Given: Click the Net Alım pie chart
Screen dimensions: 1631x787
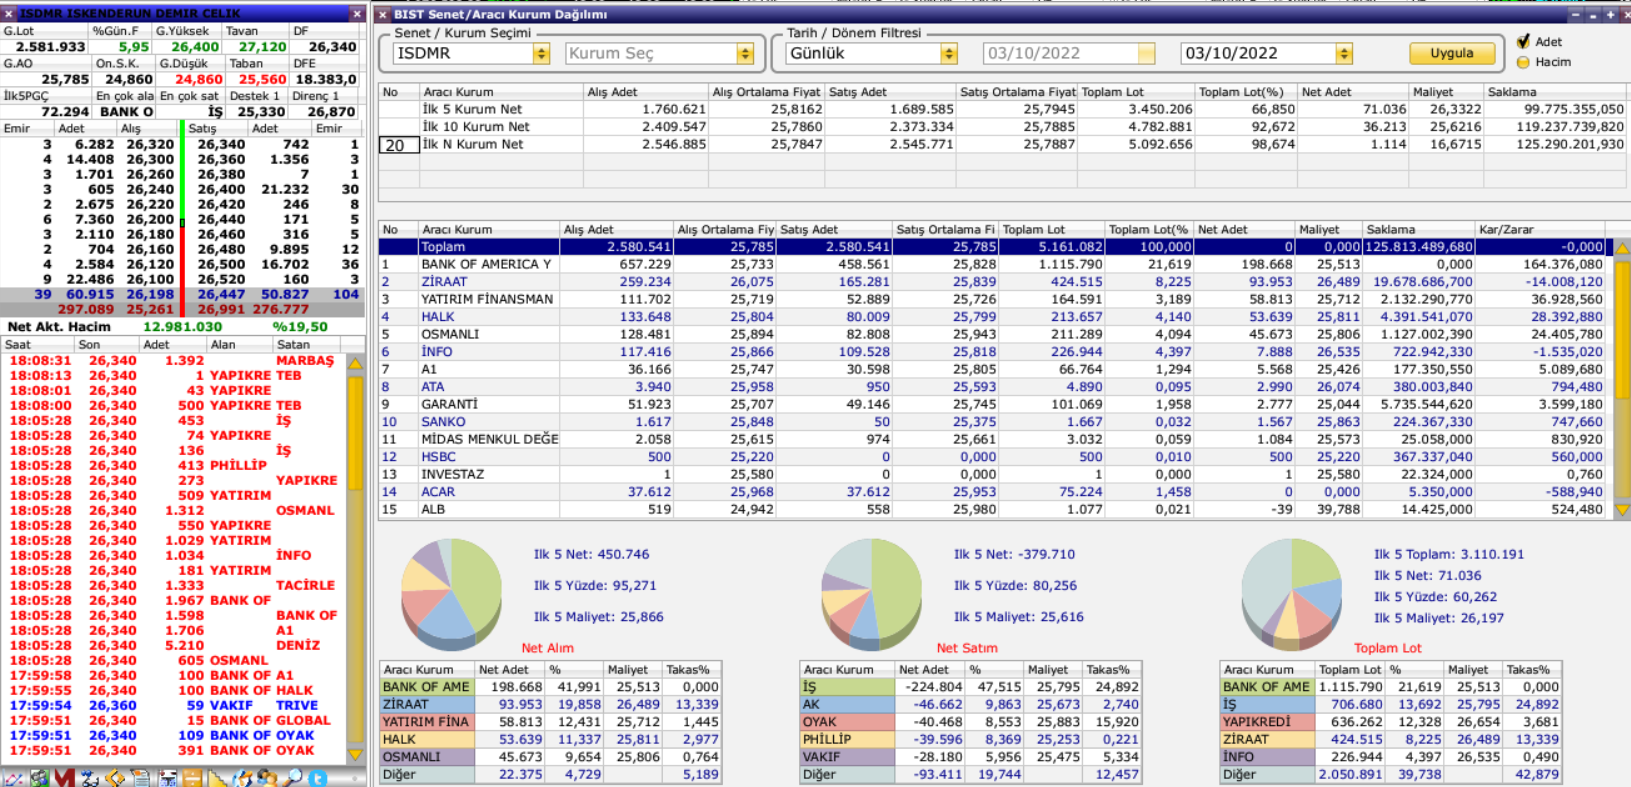Looking at the screenshot, I should click(451, 594).
